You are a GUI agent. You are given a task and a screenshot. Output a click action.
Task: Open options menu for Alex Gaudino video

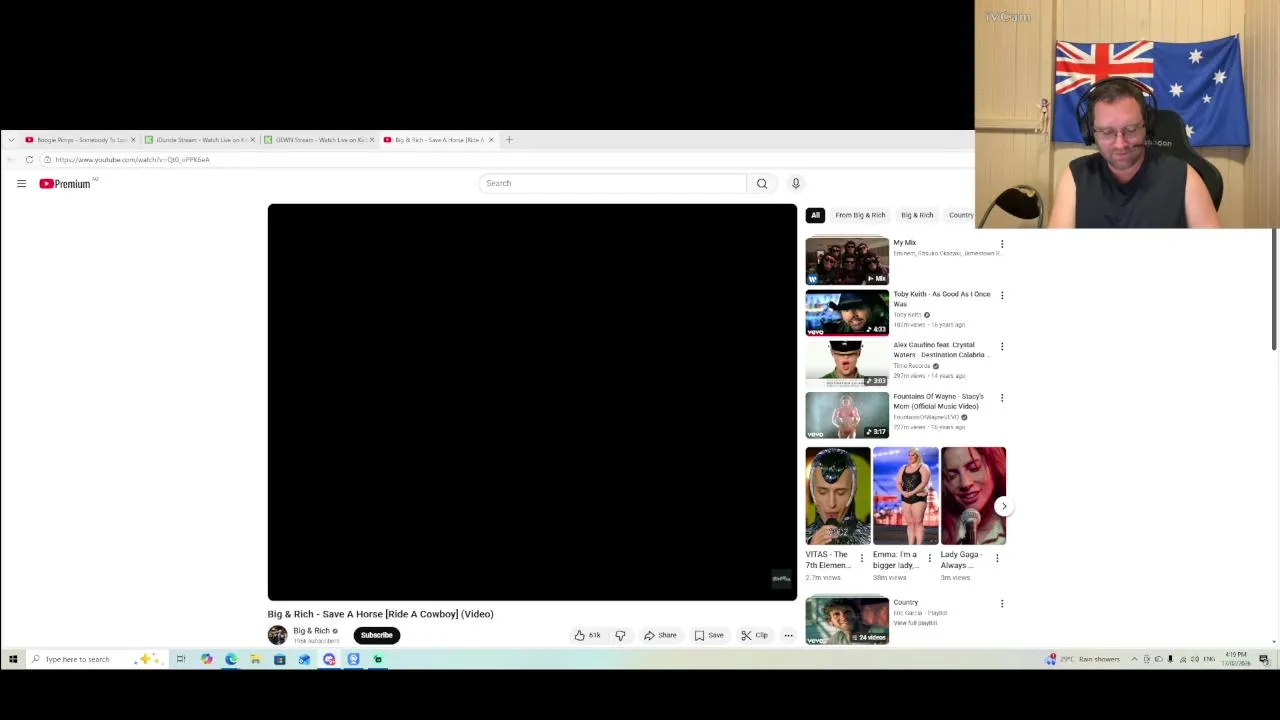coord(1002,346)
